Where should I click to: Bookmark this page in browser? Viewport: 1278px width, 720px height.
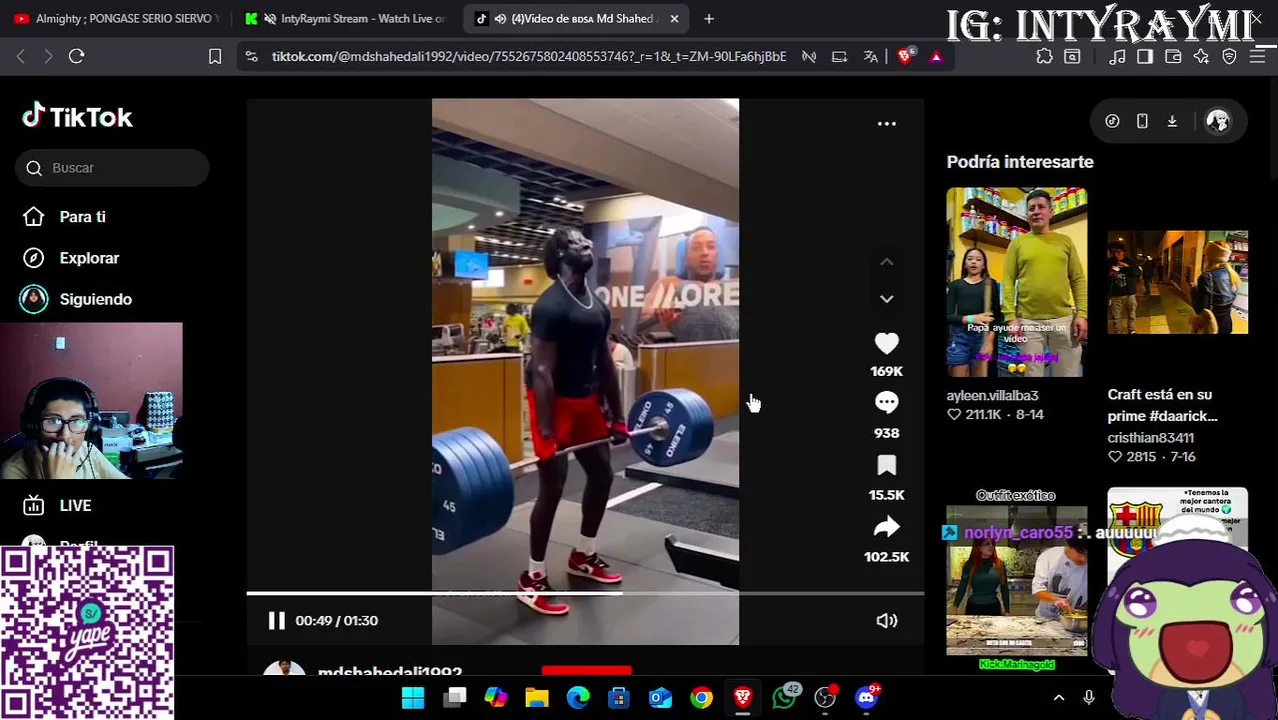tap(215, 57)
